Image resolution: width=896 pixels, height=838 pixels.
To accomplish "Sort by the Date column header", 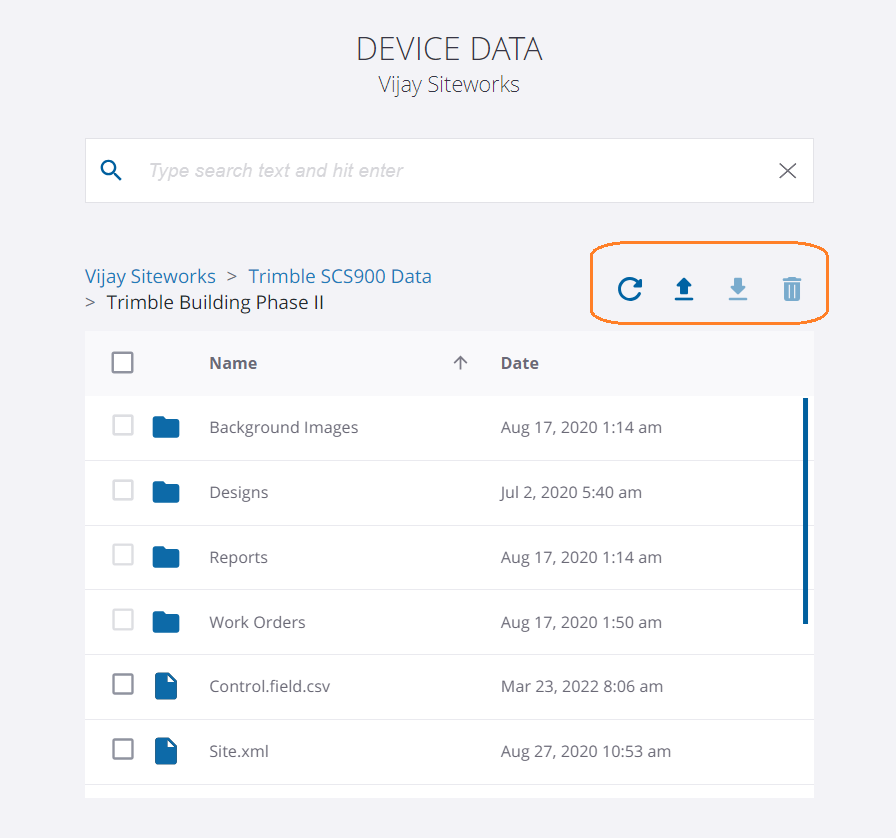I will pos(519,363).
